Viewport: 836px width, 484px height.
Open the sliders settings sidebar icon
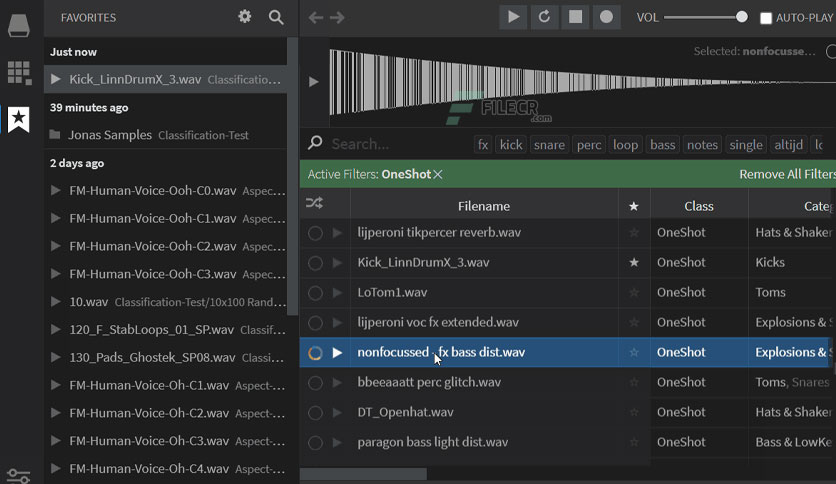(x=19, y=475)
